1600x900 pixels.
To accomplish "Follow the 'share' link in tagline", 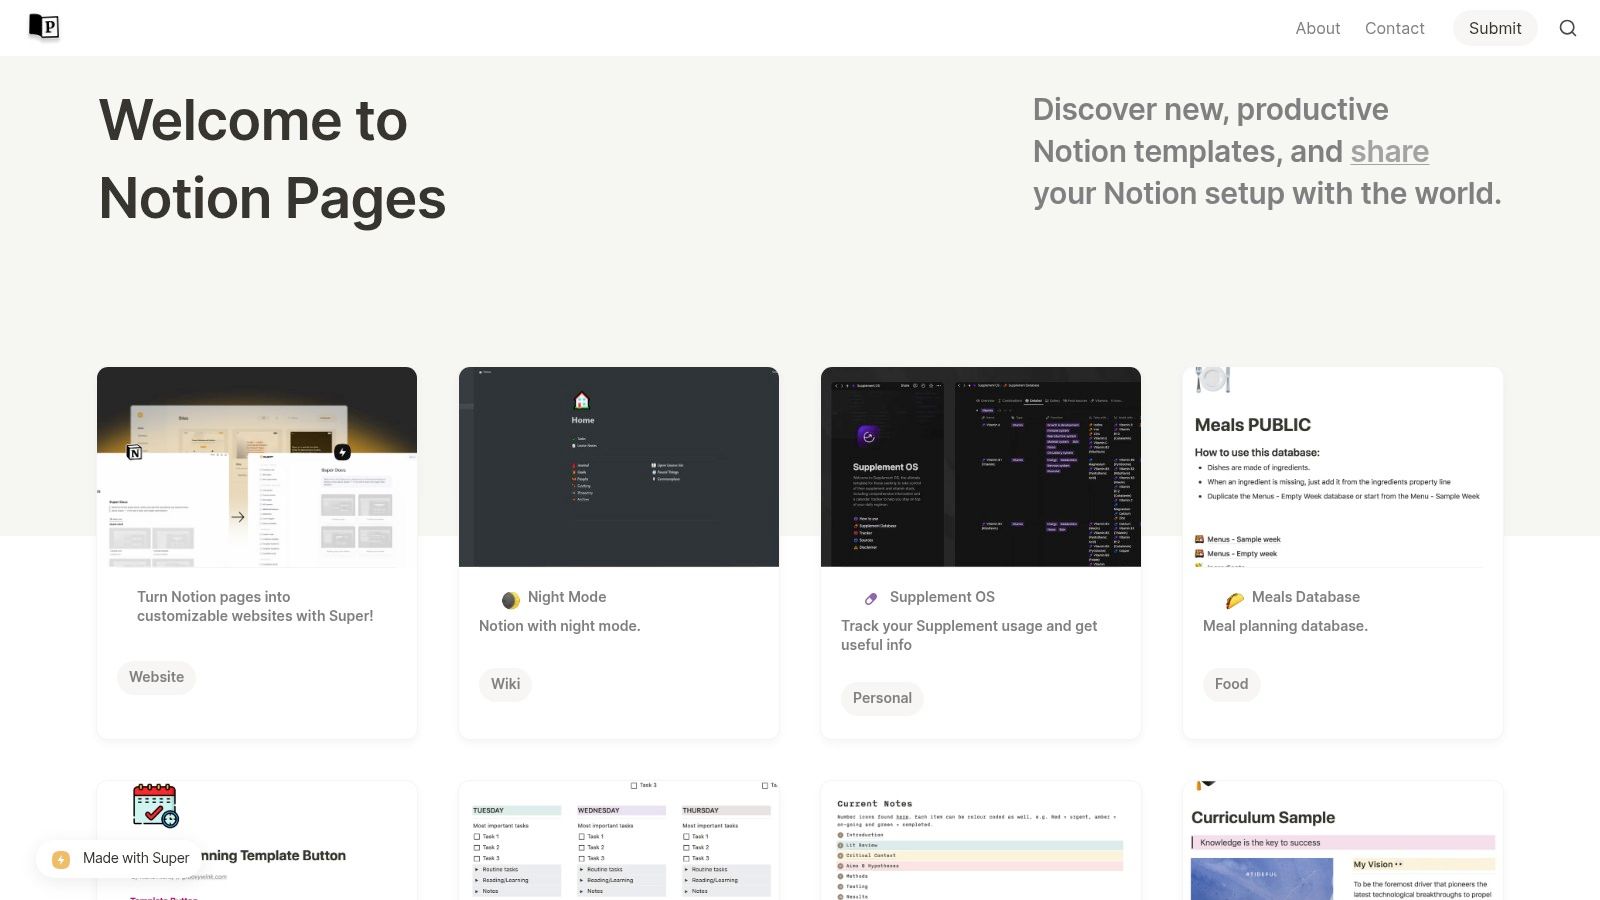I will click(x=1389, y=151).
